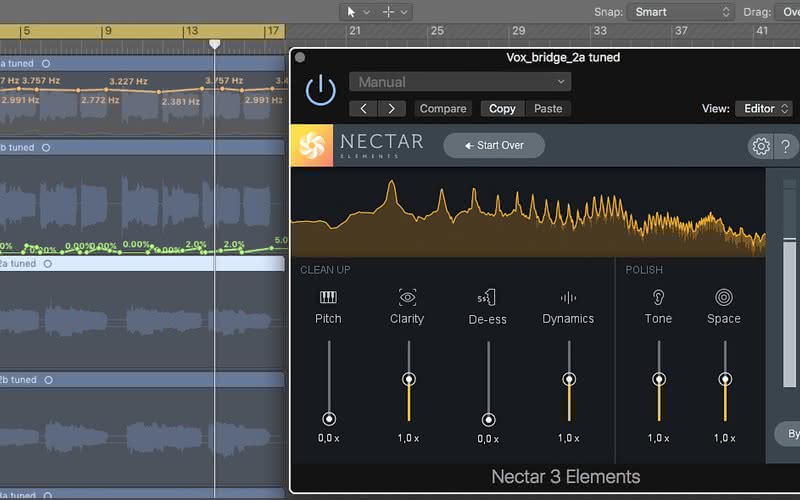Click the Bypass button at right edge
Screen dimensions: 800x500
787,434
